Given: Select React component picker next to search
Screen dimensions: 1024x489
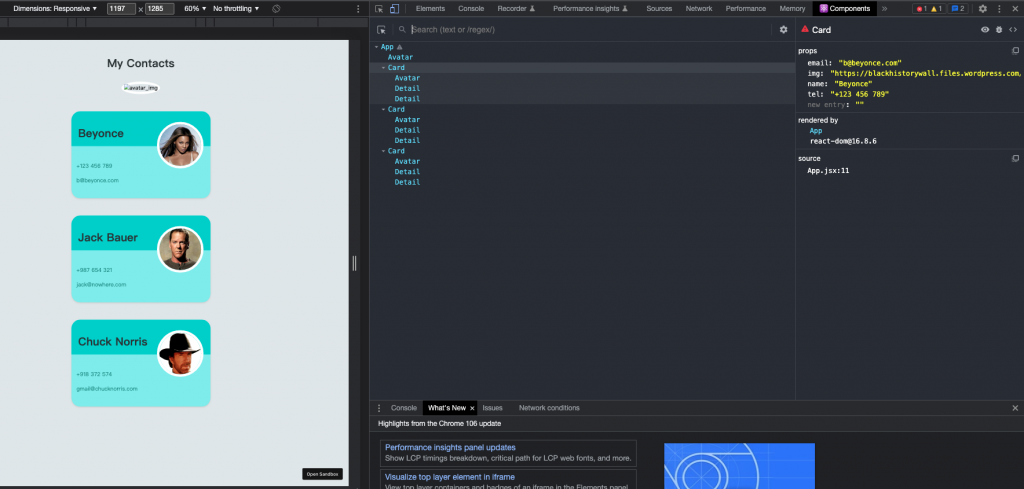Looking at the screenshot, I should pyautogui.click(x=381, y=29).
